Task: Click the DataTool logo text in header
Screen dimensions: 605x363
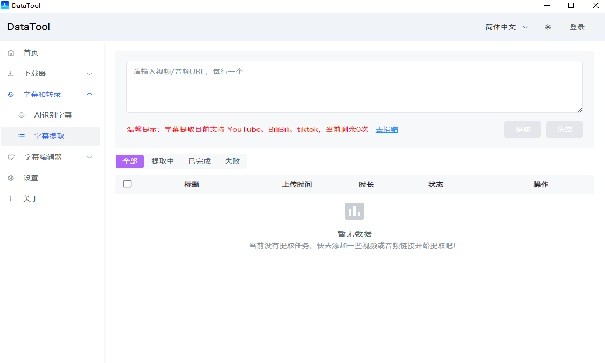Action: [29, 27]
